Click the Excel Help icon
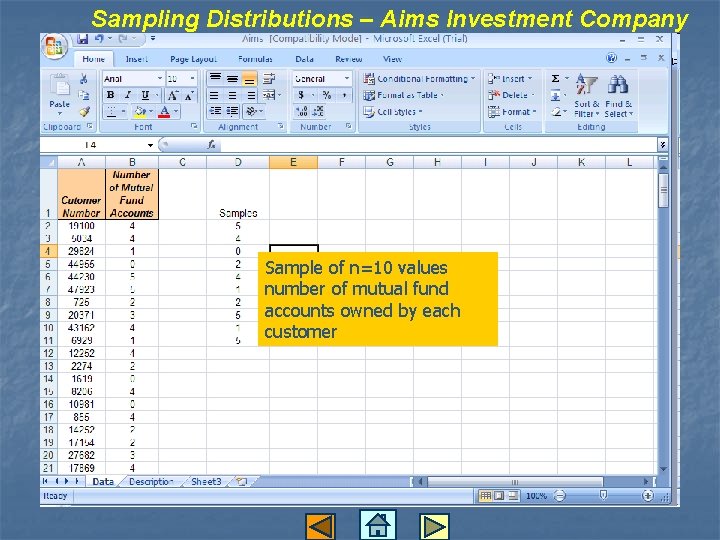 tap(611, 58)
